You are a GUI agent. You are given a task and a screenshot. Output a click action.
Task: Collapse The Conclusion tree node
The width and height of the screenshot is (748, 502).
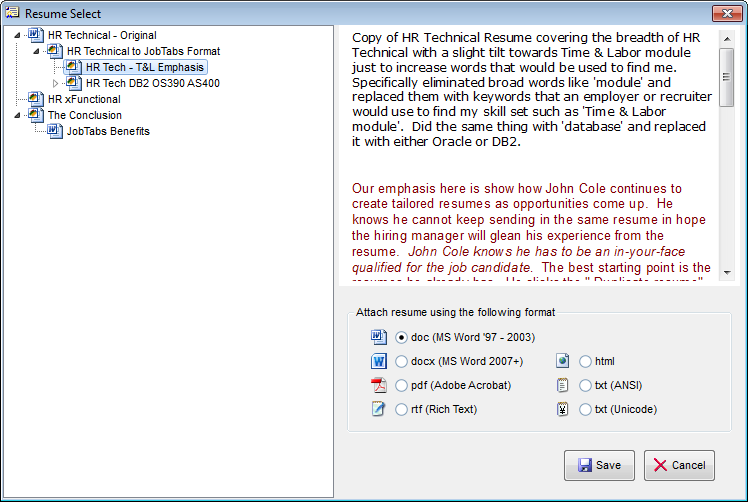tap(18, 115)
